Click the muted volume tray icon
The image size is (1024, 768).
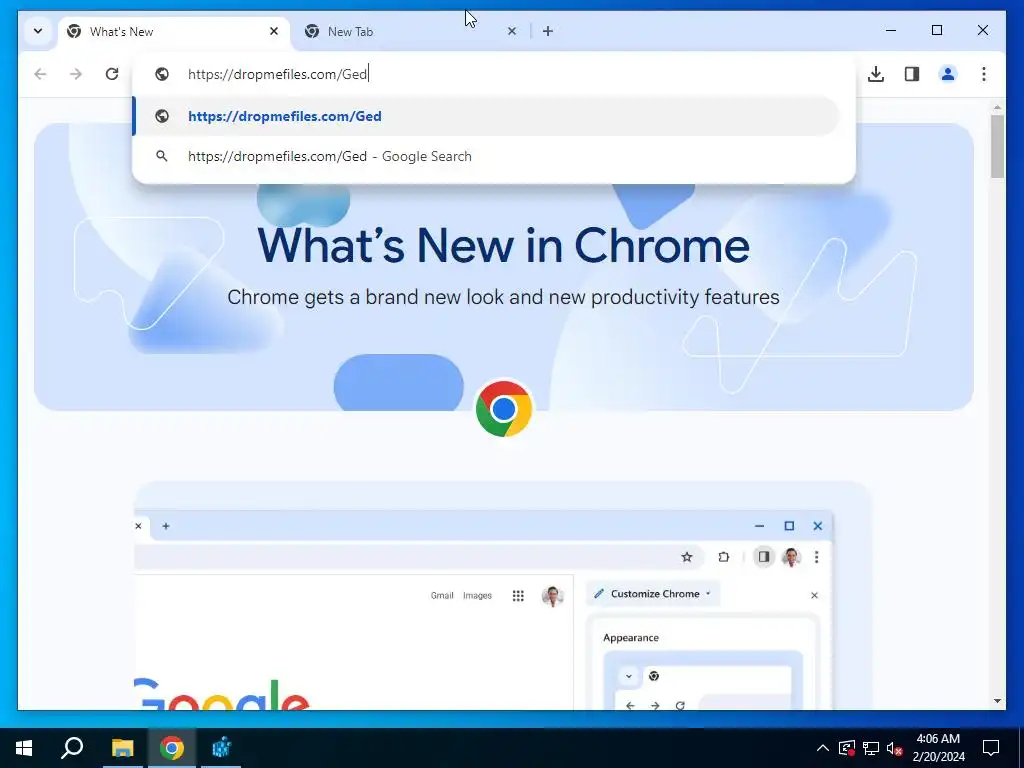(894, 748)
